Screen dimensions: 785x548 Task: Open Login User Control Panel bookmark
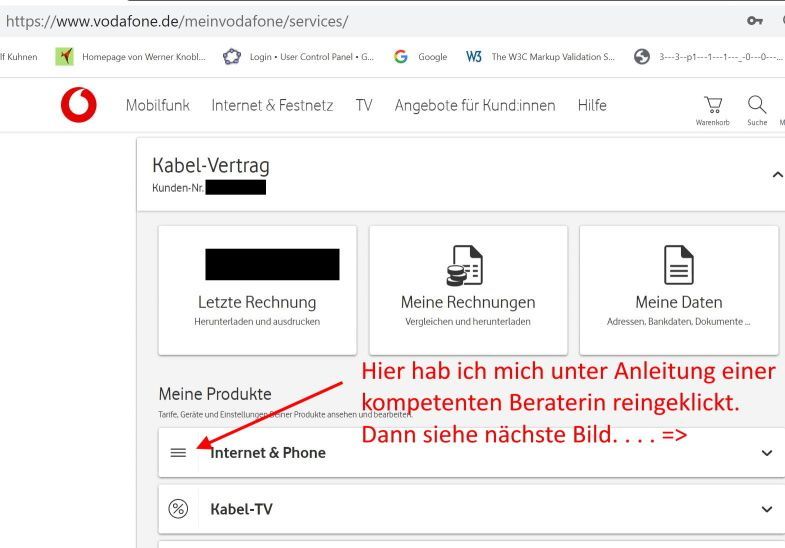pos(298,57)
